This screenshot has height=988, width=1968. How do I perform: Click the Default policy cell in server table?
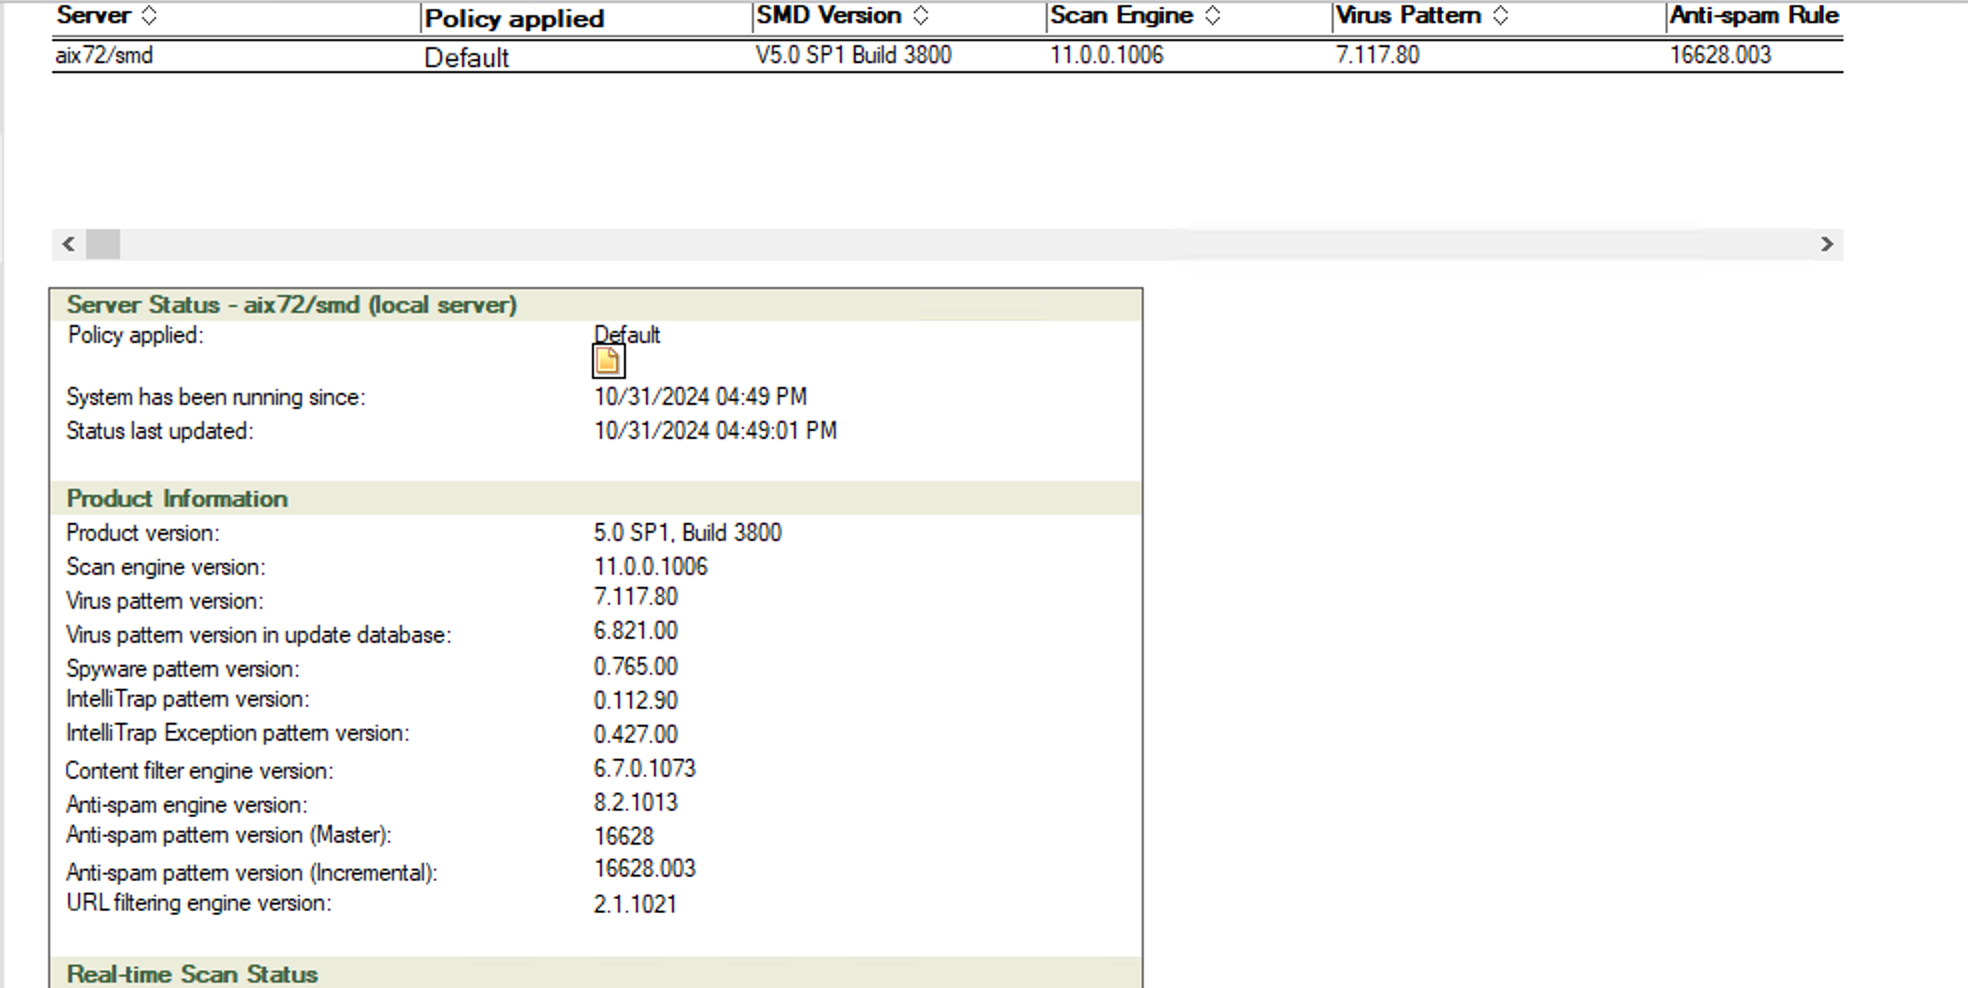466,58
